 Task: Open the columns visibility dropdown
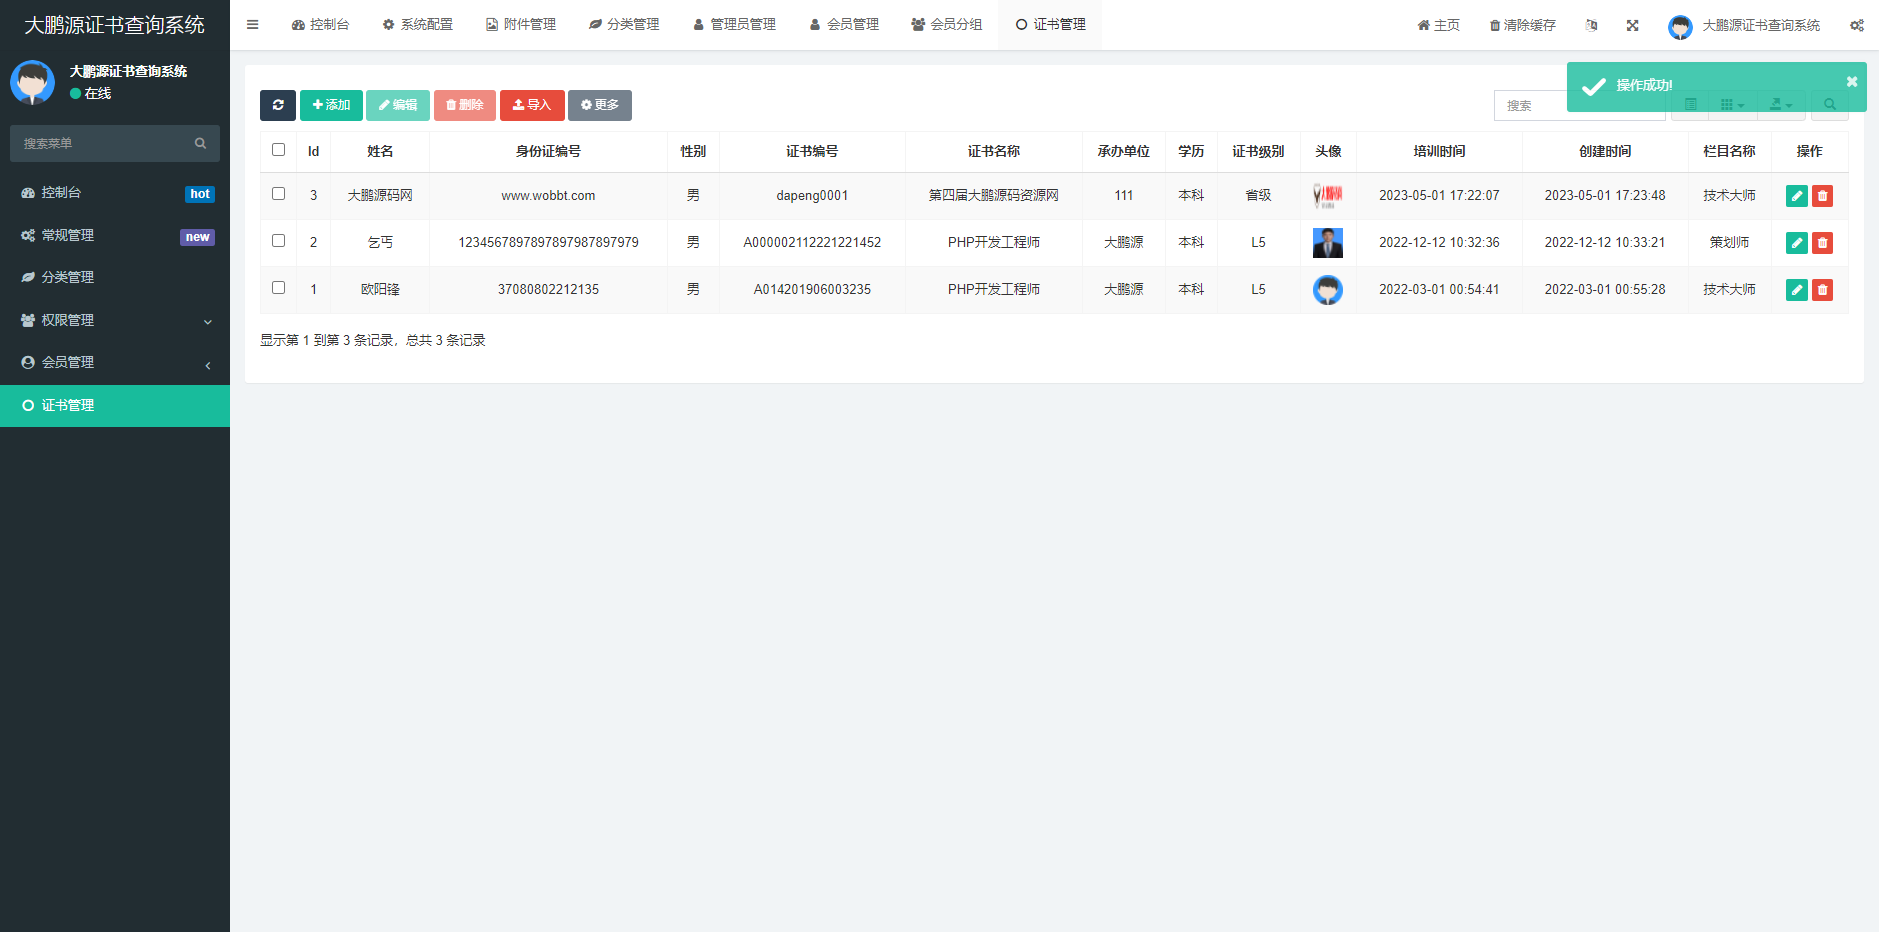(x=1733, y=104)
